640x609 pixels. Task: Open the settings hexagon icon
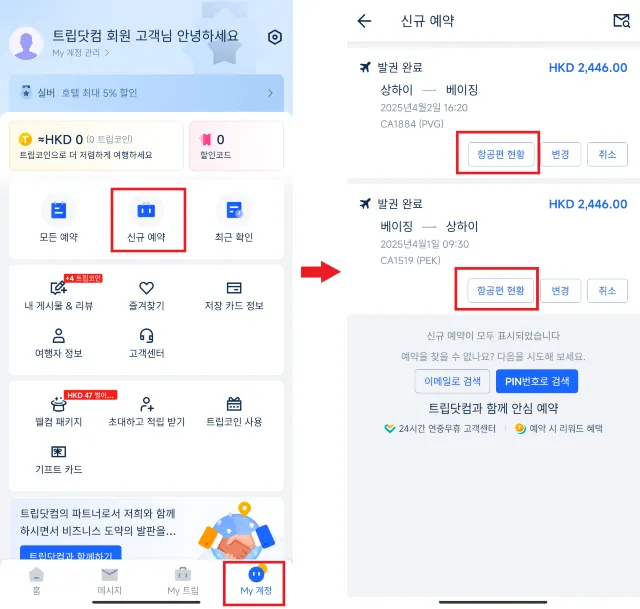[x=275, y=37]
